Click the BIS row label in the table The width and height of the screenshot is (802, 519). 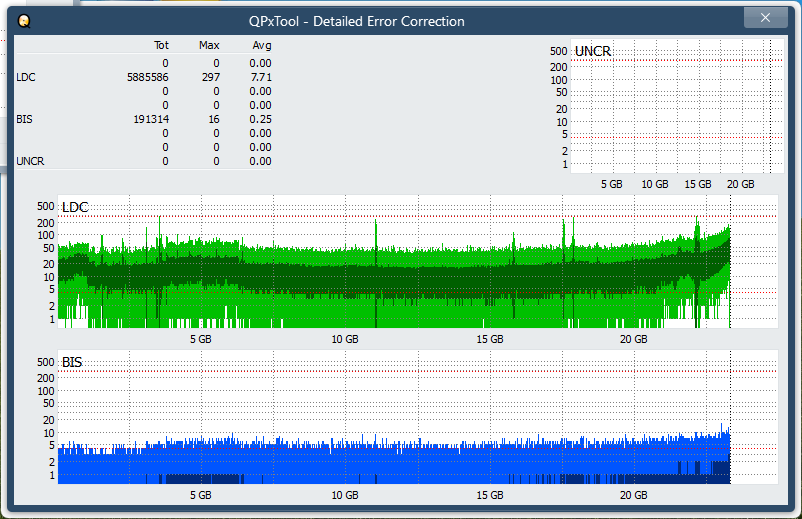point(25,119)
